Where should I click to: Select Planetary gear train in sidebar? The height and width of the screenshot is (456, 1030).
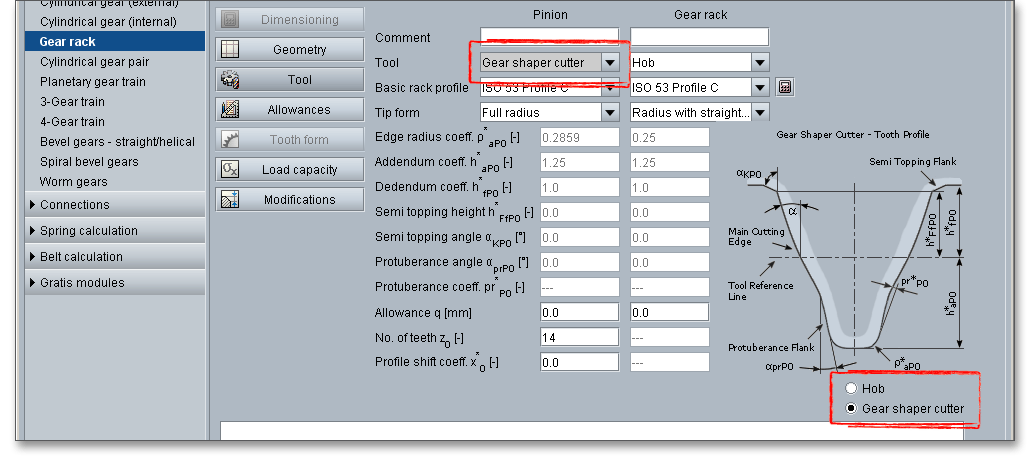click(92, 82)
